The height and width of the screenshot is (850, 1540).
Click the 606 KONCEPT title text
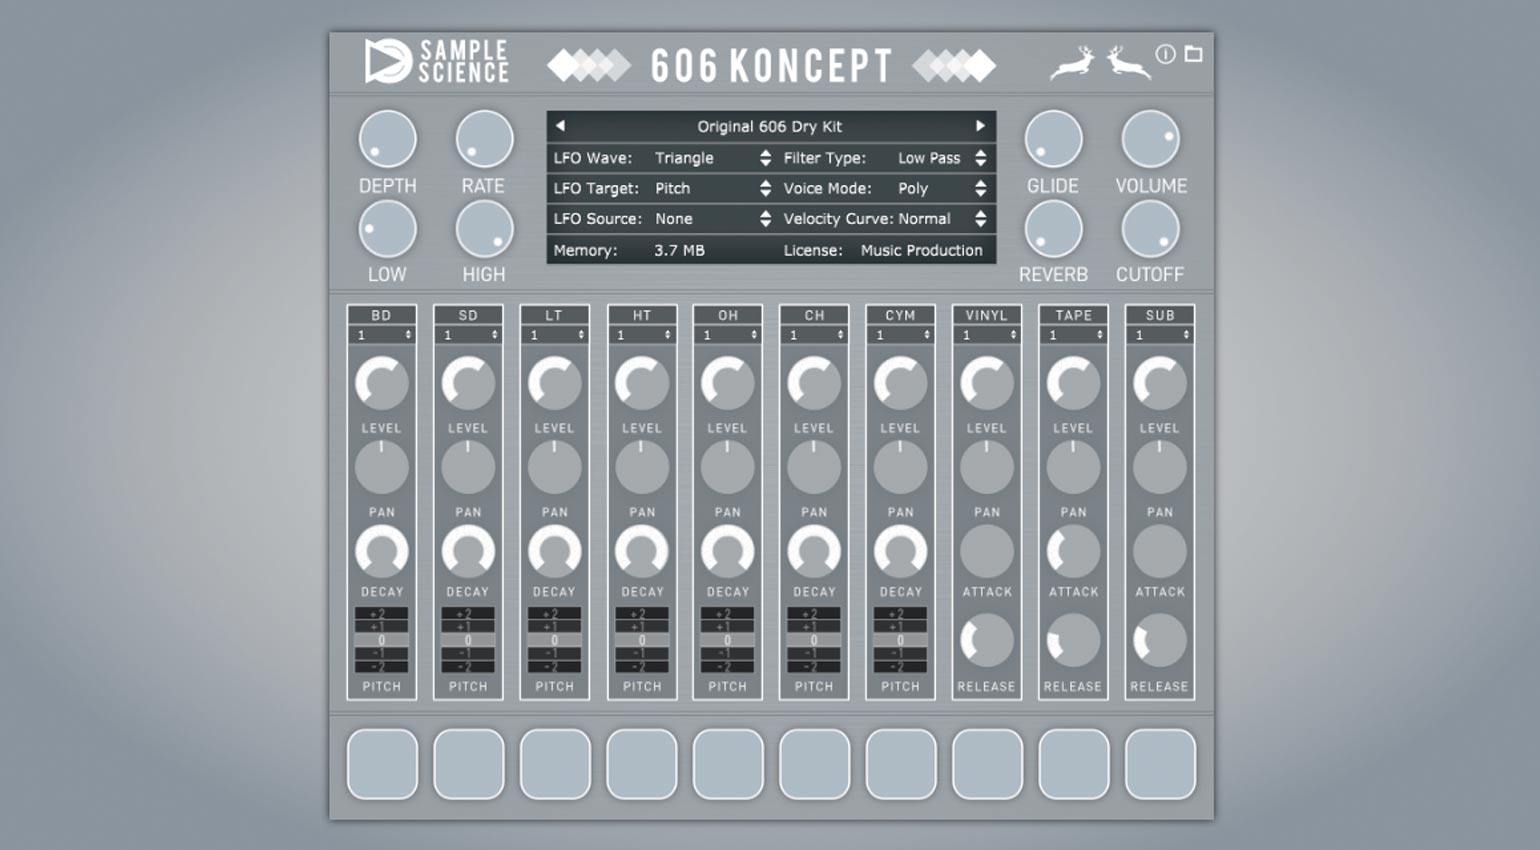tap(770, 66)
